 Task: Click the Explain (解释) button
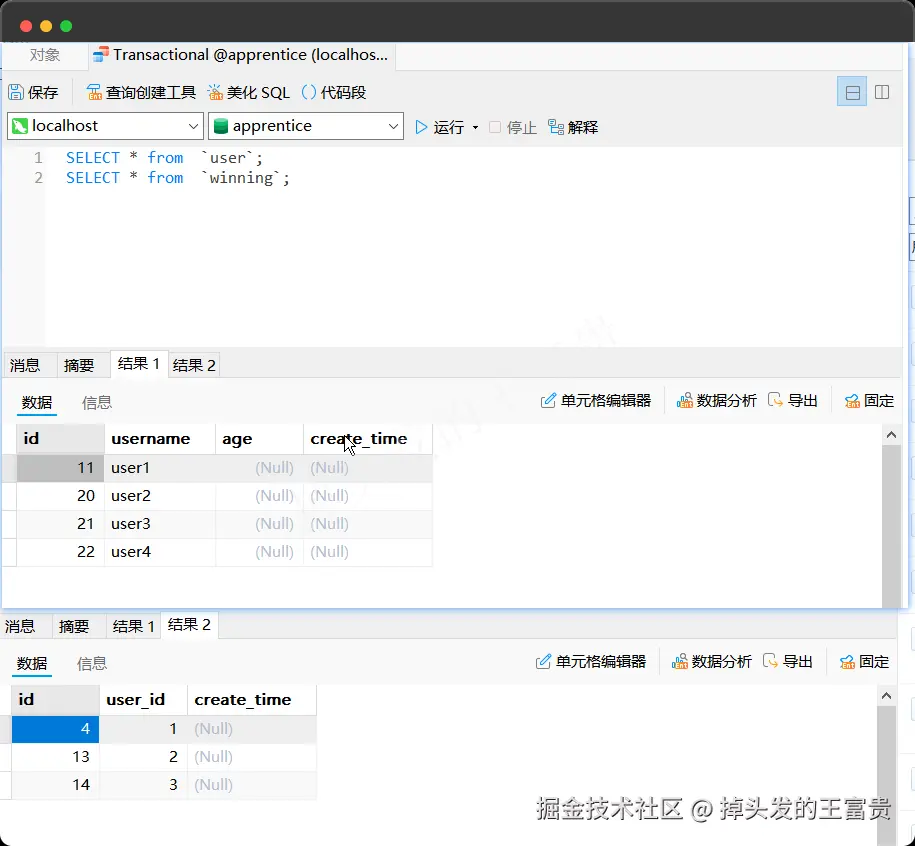coord(573,127)
